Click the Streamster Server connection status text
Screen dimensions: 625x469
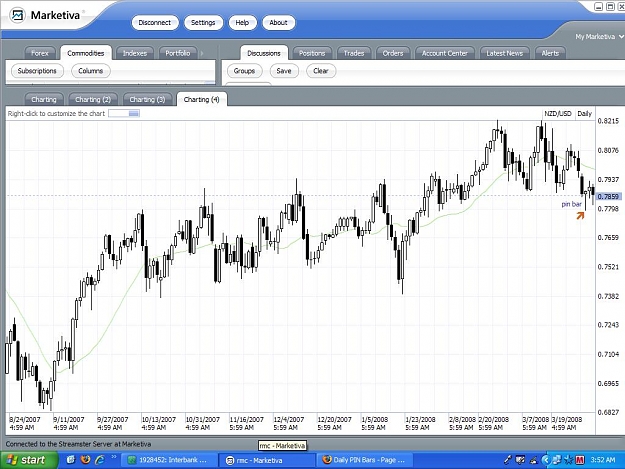point(78,444)
